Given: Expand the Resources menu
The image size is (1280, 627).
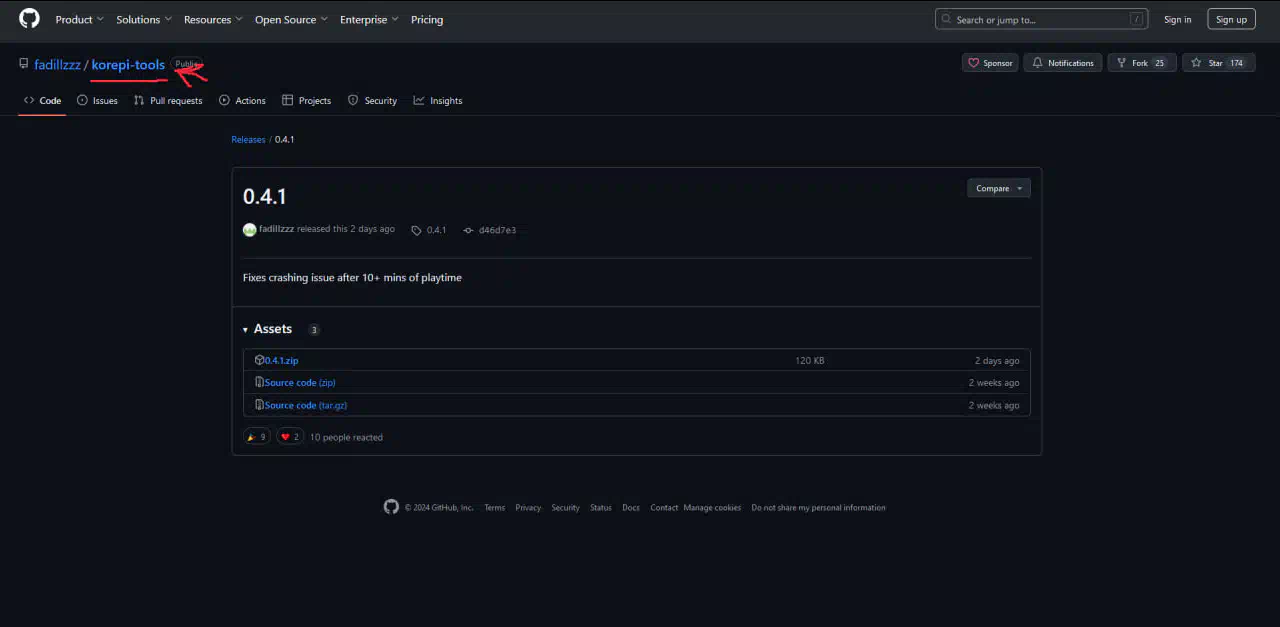Looking at the screenshot, I should click(x=213, y=19).
